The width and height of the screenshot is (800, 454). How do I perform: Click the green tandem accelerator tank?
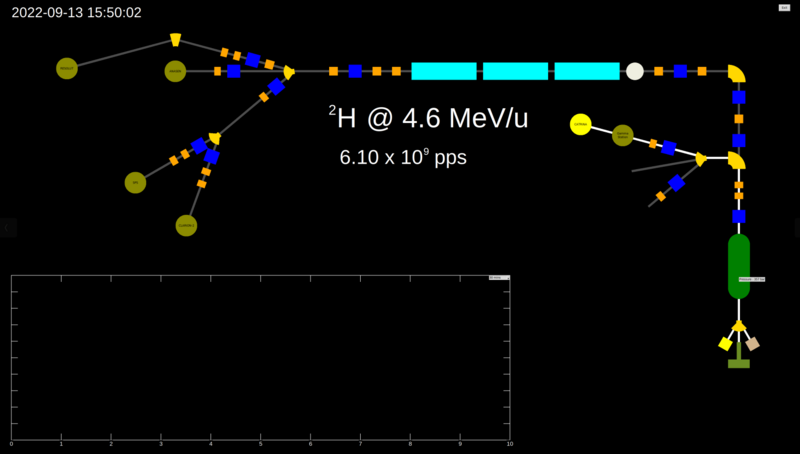coord(739,266)
